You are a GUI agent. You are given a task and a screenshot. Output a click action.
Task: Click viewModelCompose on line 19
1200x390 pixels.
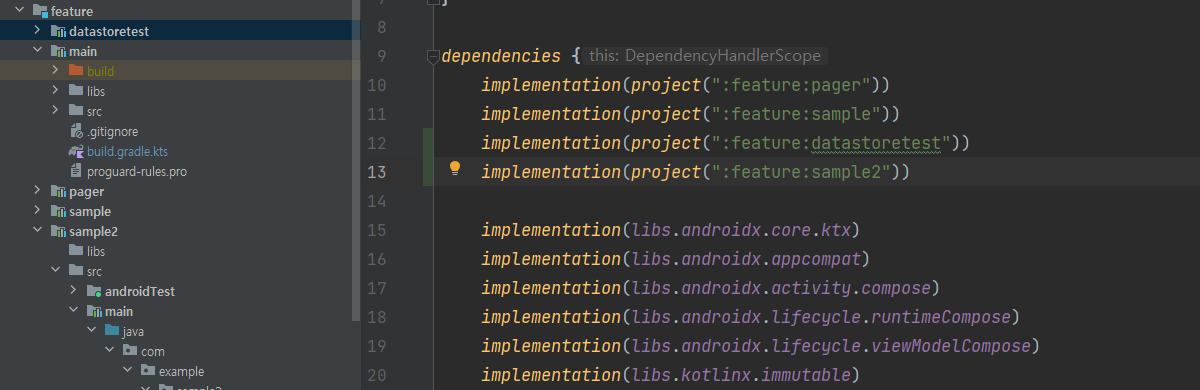950,346
